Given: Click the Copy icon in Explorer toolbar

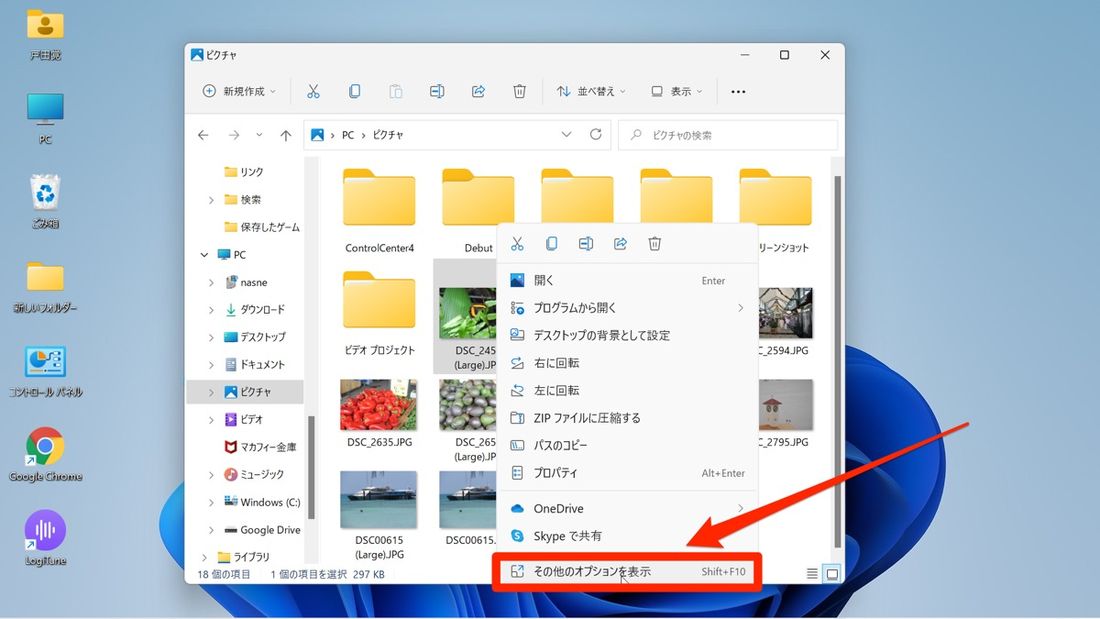Looking at the screenshot, I should tap(354, 91).
